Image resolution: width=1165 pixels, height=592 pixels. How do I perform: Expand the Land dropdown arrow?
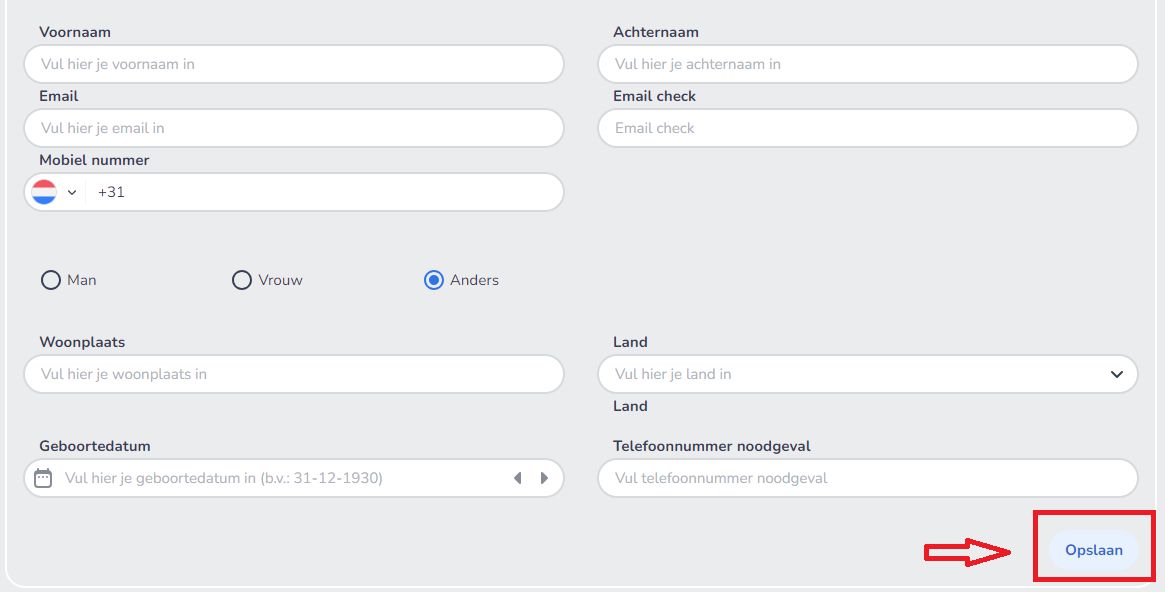point(1116,374)
